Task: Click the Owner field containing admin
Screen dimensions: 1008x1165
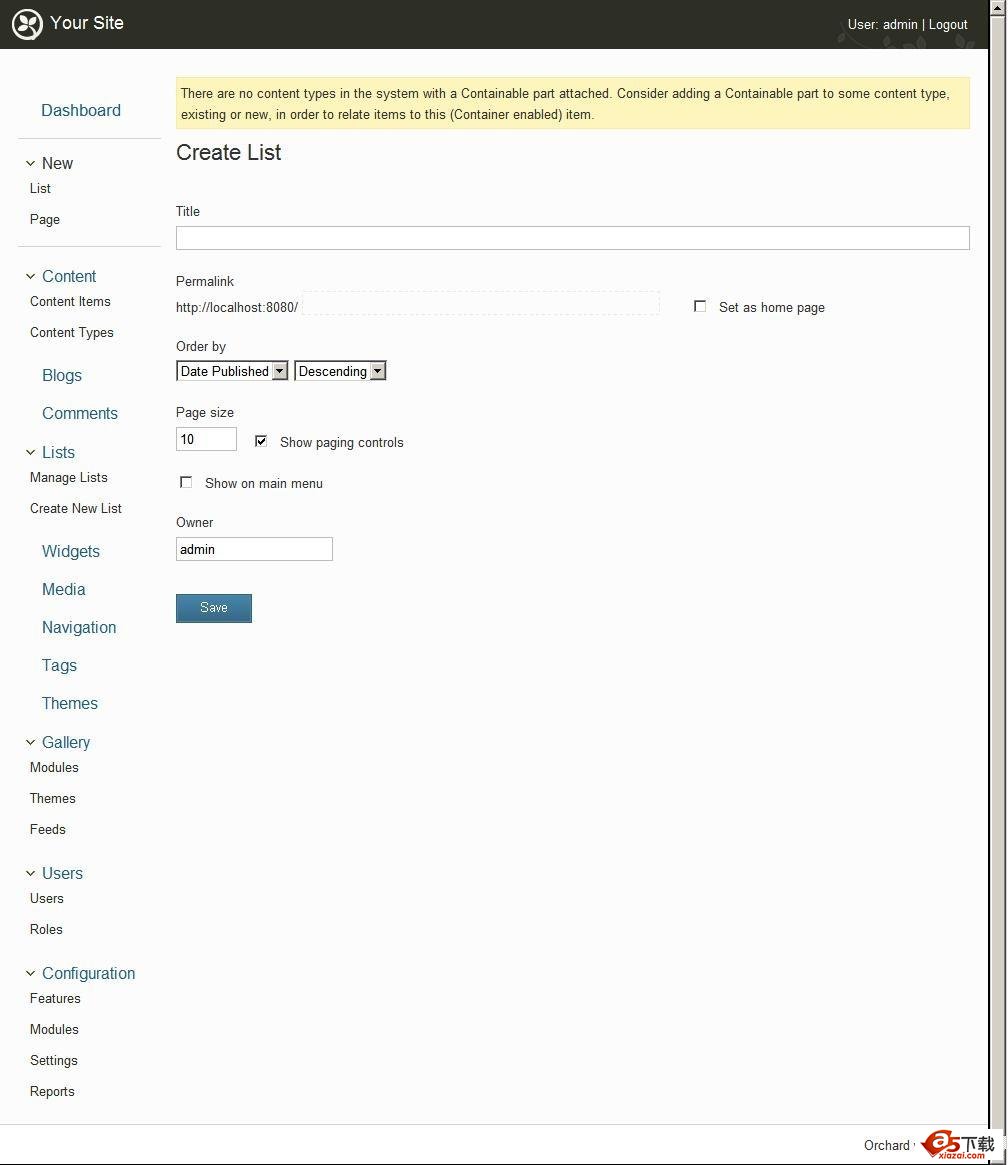Action: [x=254, y=549]
